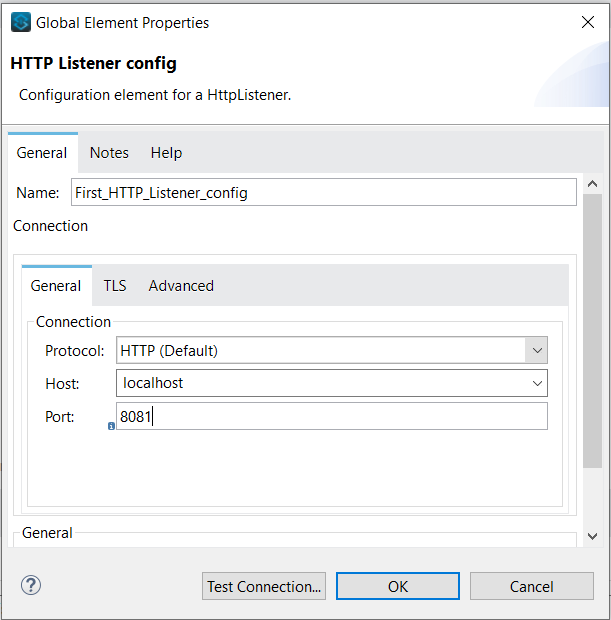Click into the Port field
This screenshot has width=611, height=620.
[x=332, y=416]
